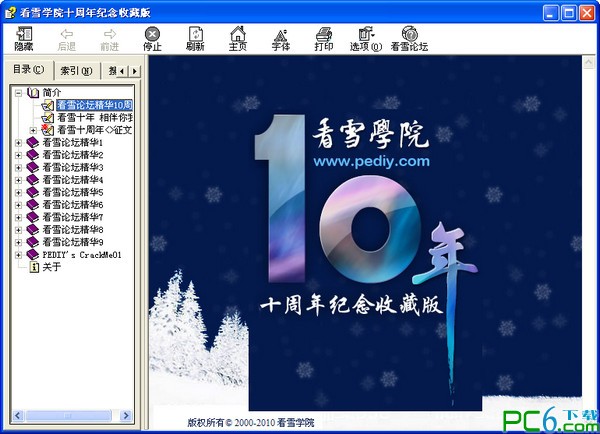
Task: Click the Forward (前进) arrow icon
Action: click(110, 34)
